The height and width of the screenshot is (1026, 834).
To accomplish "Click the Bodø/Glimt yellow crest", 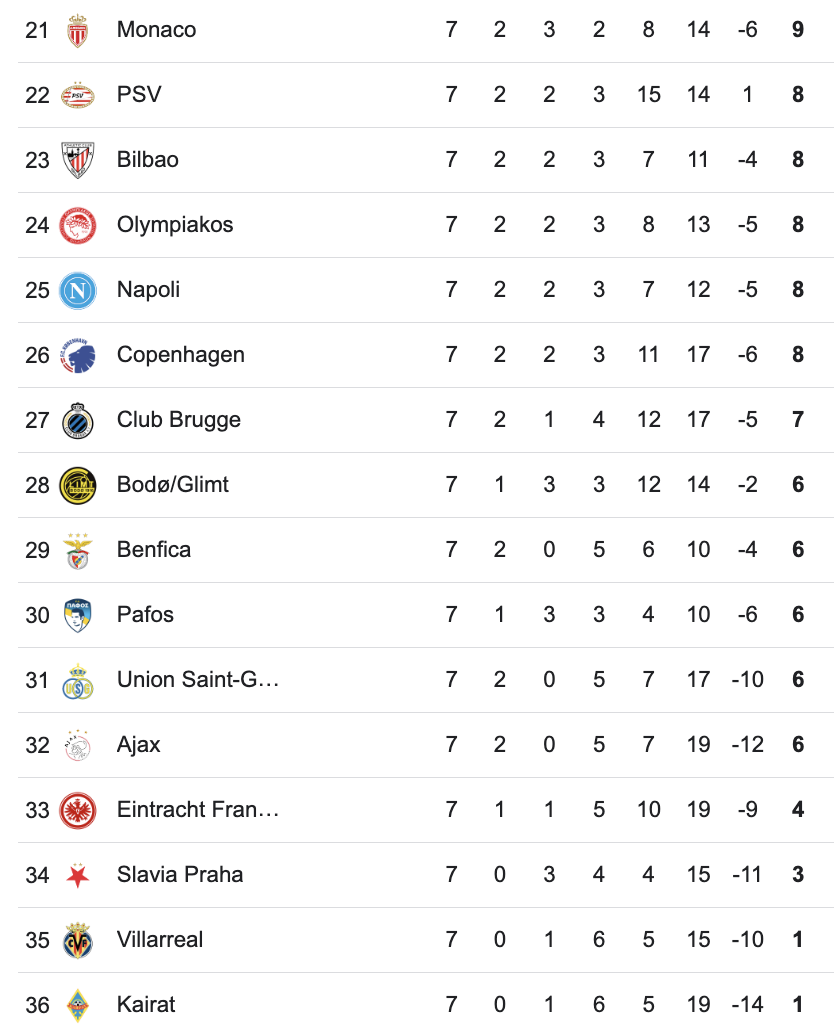I will click(x=77, y=485).
